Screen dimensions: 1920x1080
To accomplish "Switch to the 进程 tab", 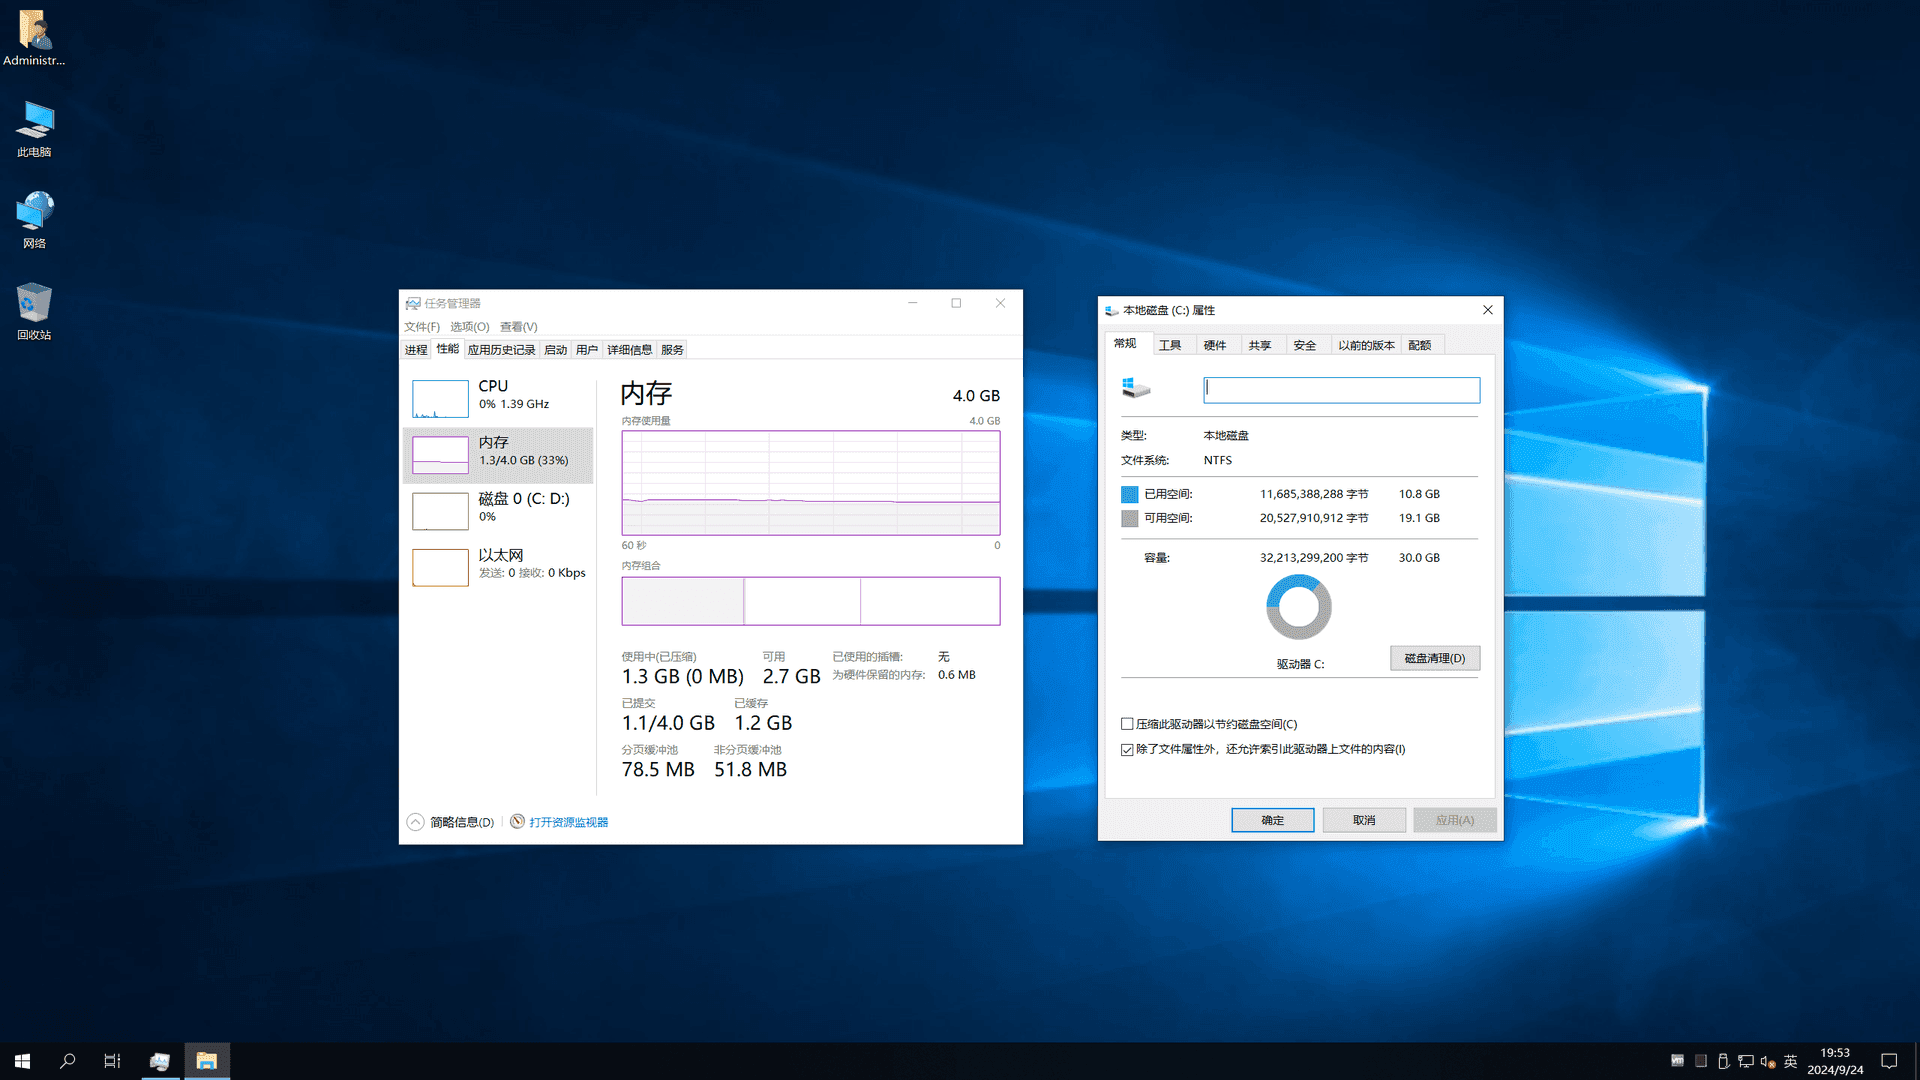I will (x=416, y=350).
